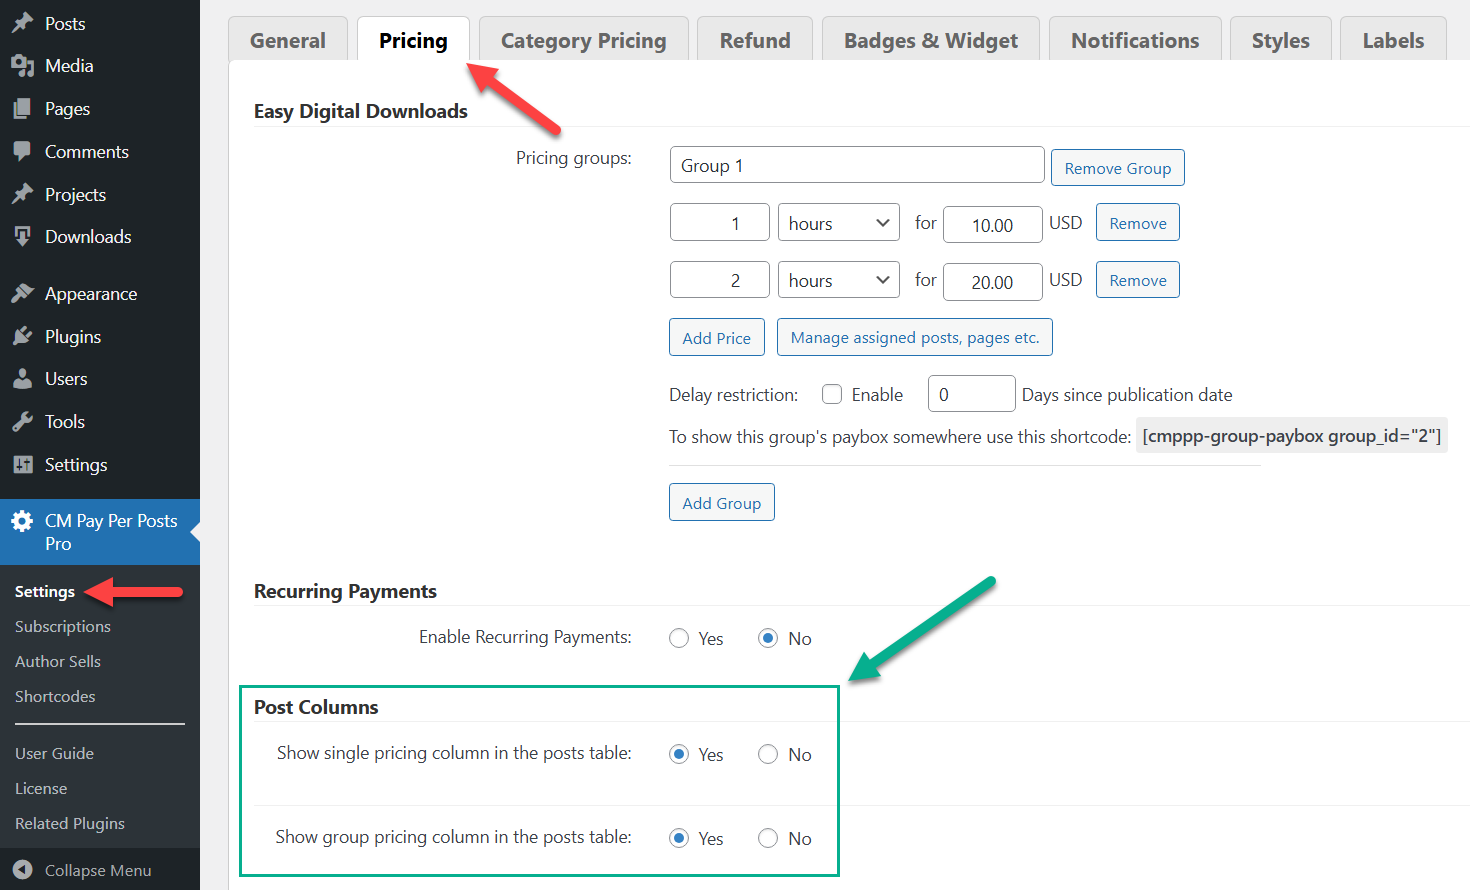Click the Pages icon in sidebar
This screenshot has width=1470, height=890.
point(23,109)
